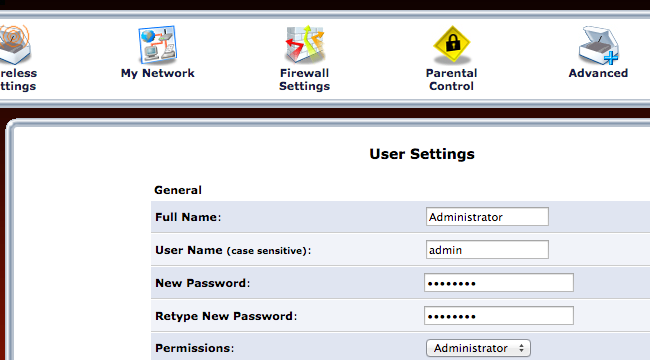The height and width of the screenshot is (360, 650).
Task: Open the Advanced router icon
Action: pyautogui.click(x=599, y=46)
